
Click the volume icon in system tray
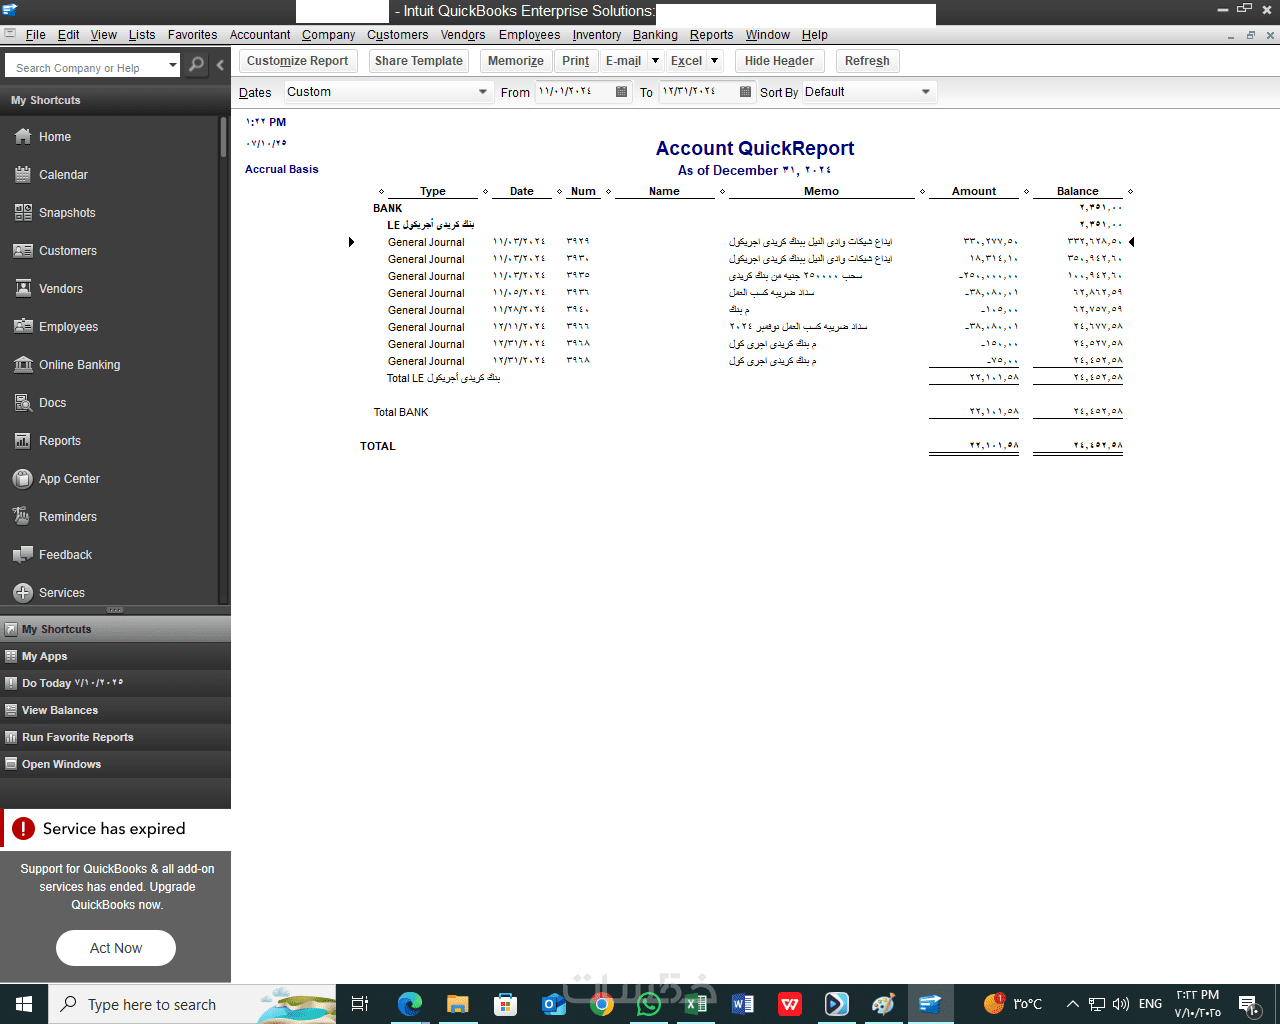1121,1004
